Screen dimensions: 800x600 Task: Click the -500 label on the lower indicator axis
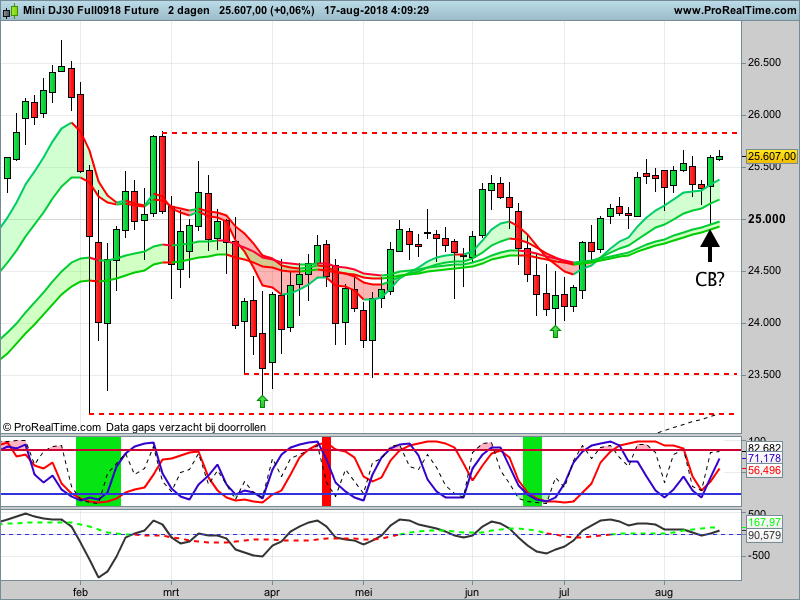coord(757,555)
